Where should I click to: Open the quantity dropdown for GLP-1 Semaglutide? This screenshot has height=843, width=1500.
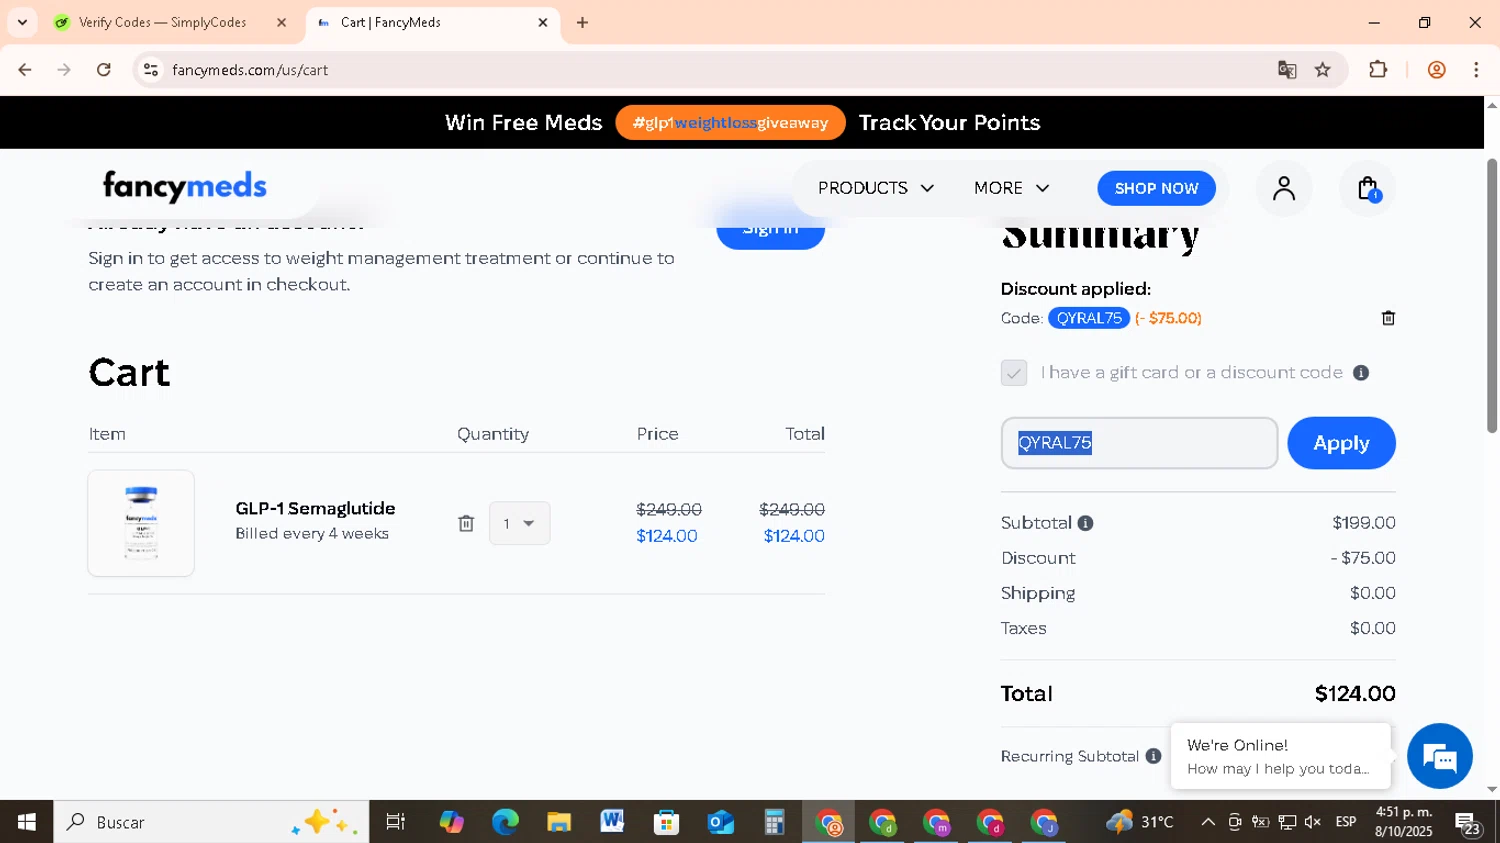[x=519, y=523]
